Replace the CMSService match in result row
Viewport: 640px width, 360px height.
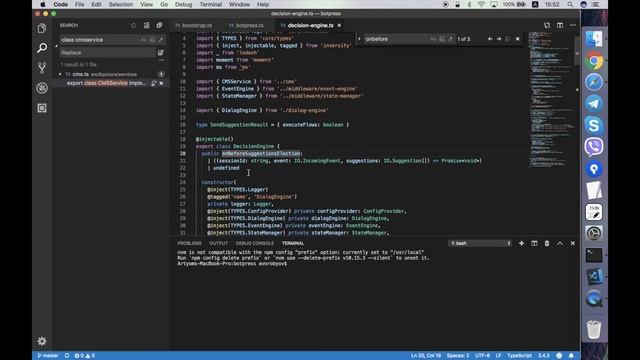tap(154, 83)
